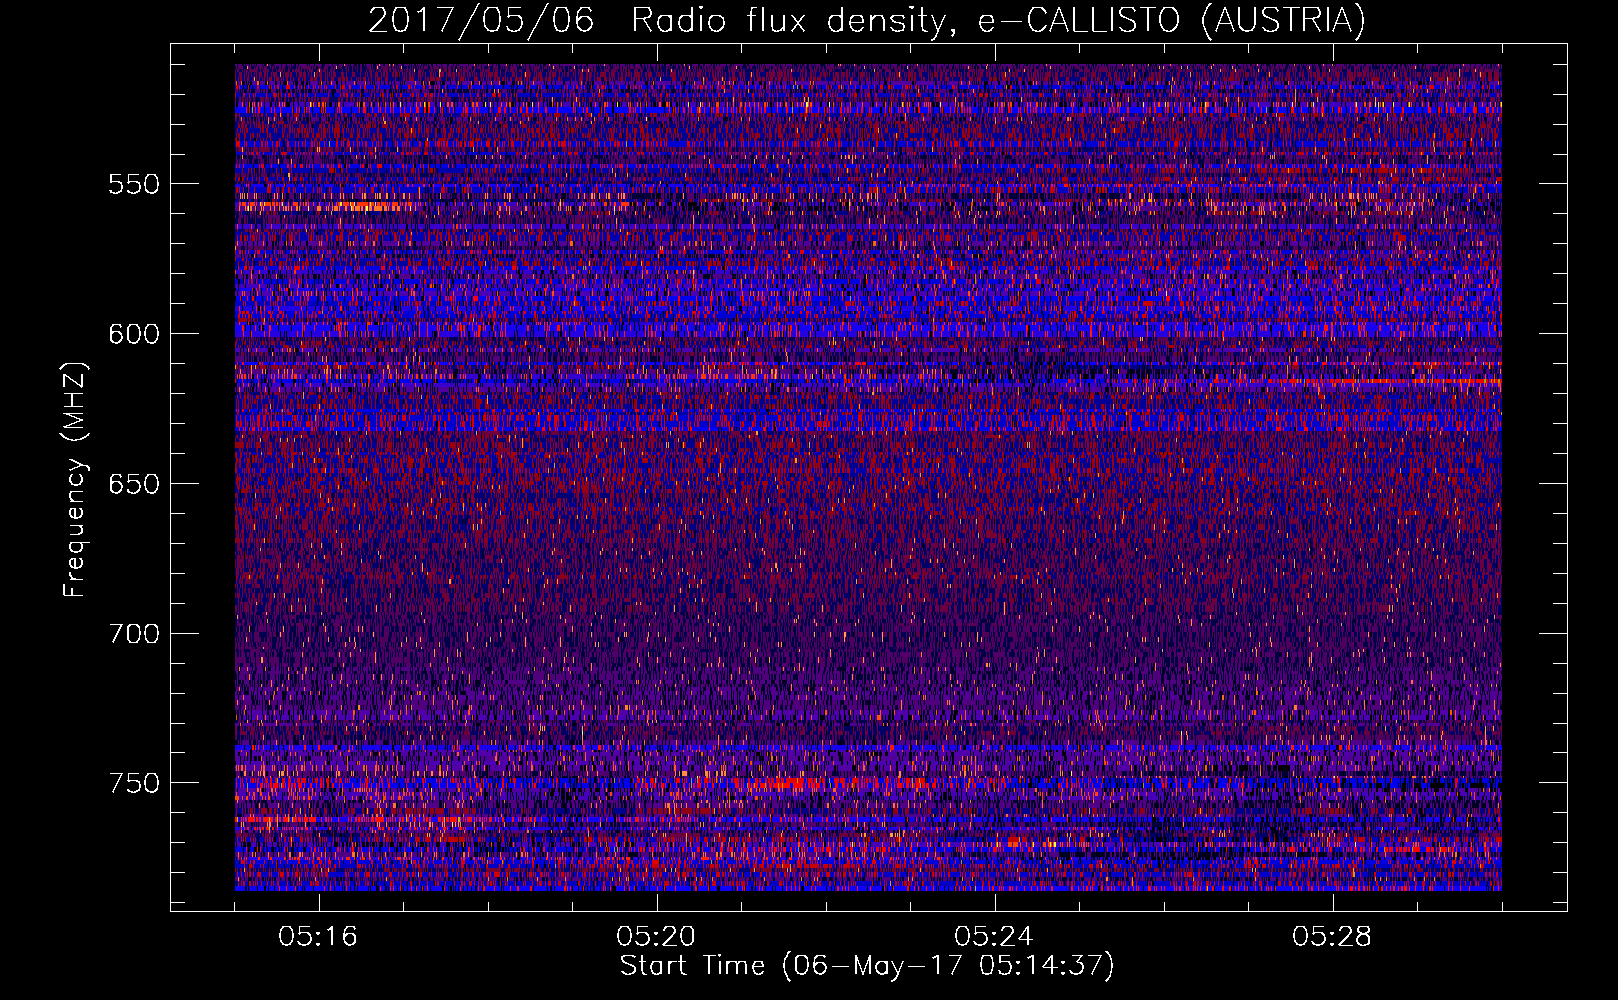
Task: Select the 'Frequency (MHZ)' axis label
Action: [x=75, y=480]
